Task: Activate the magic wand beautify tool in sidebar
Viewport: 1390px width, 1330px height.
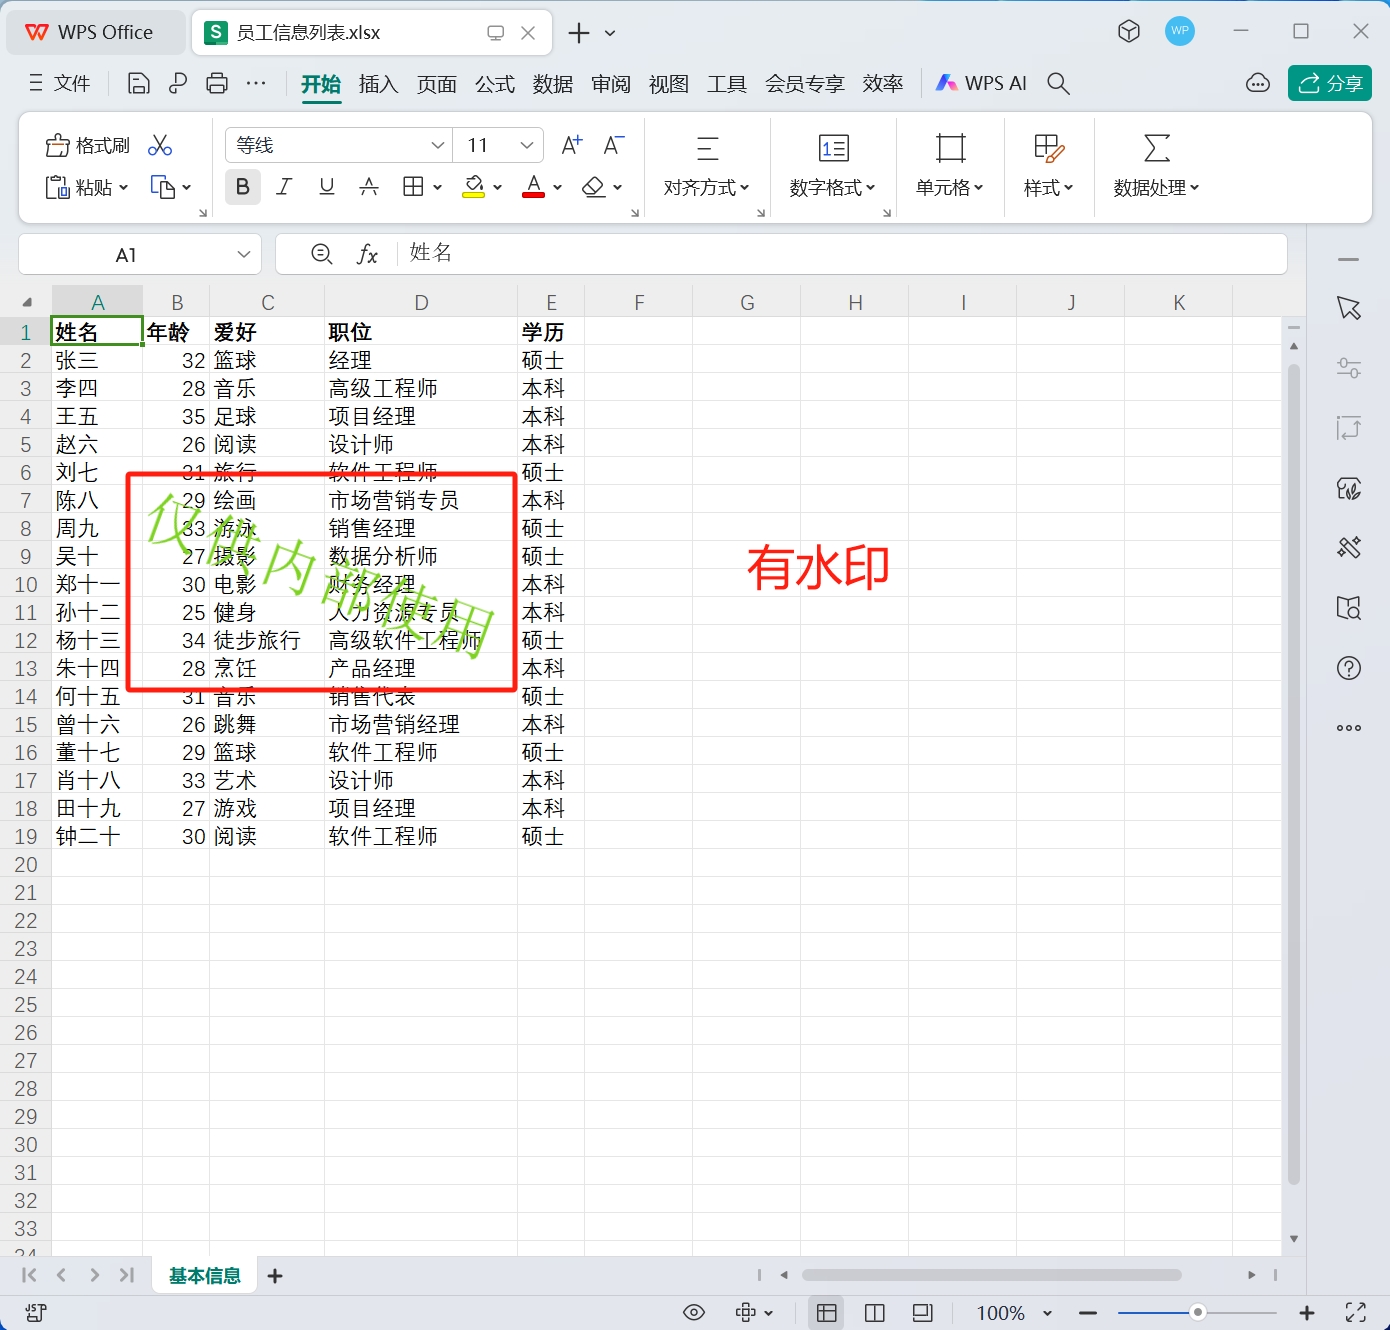Action: coord(1349,548)
